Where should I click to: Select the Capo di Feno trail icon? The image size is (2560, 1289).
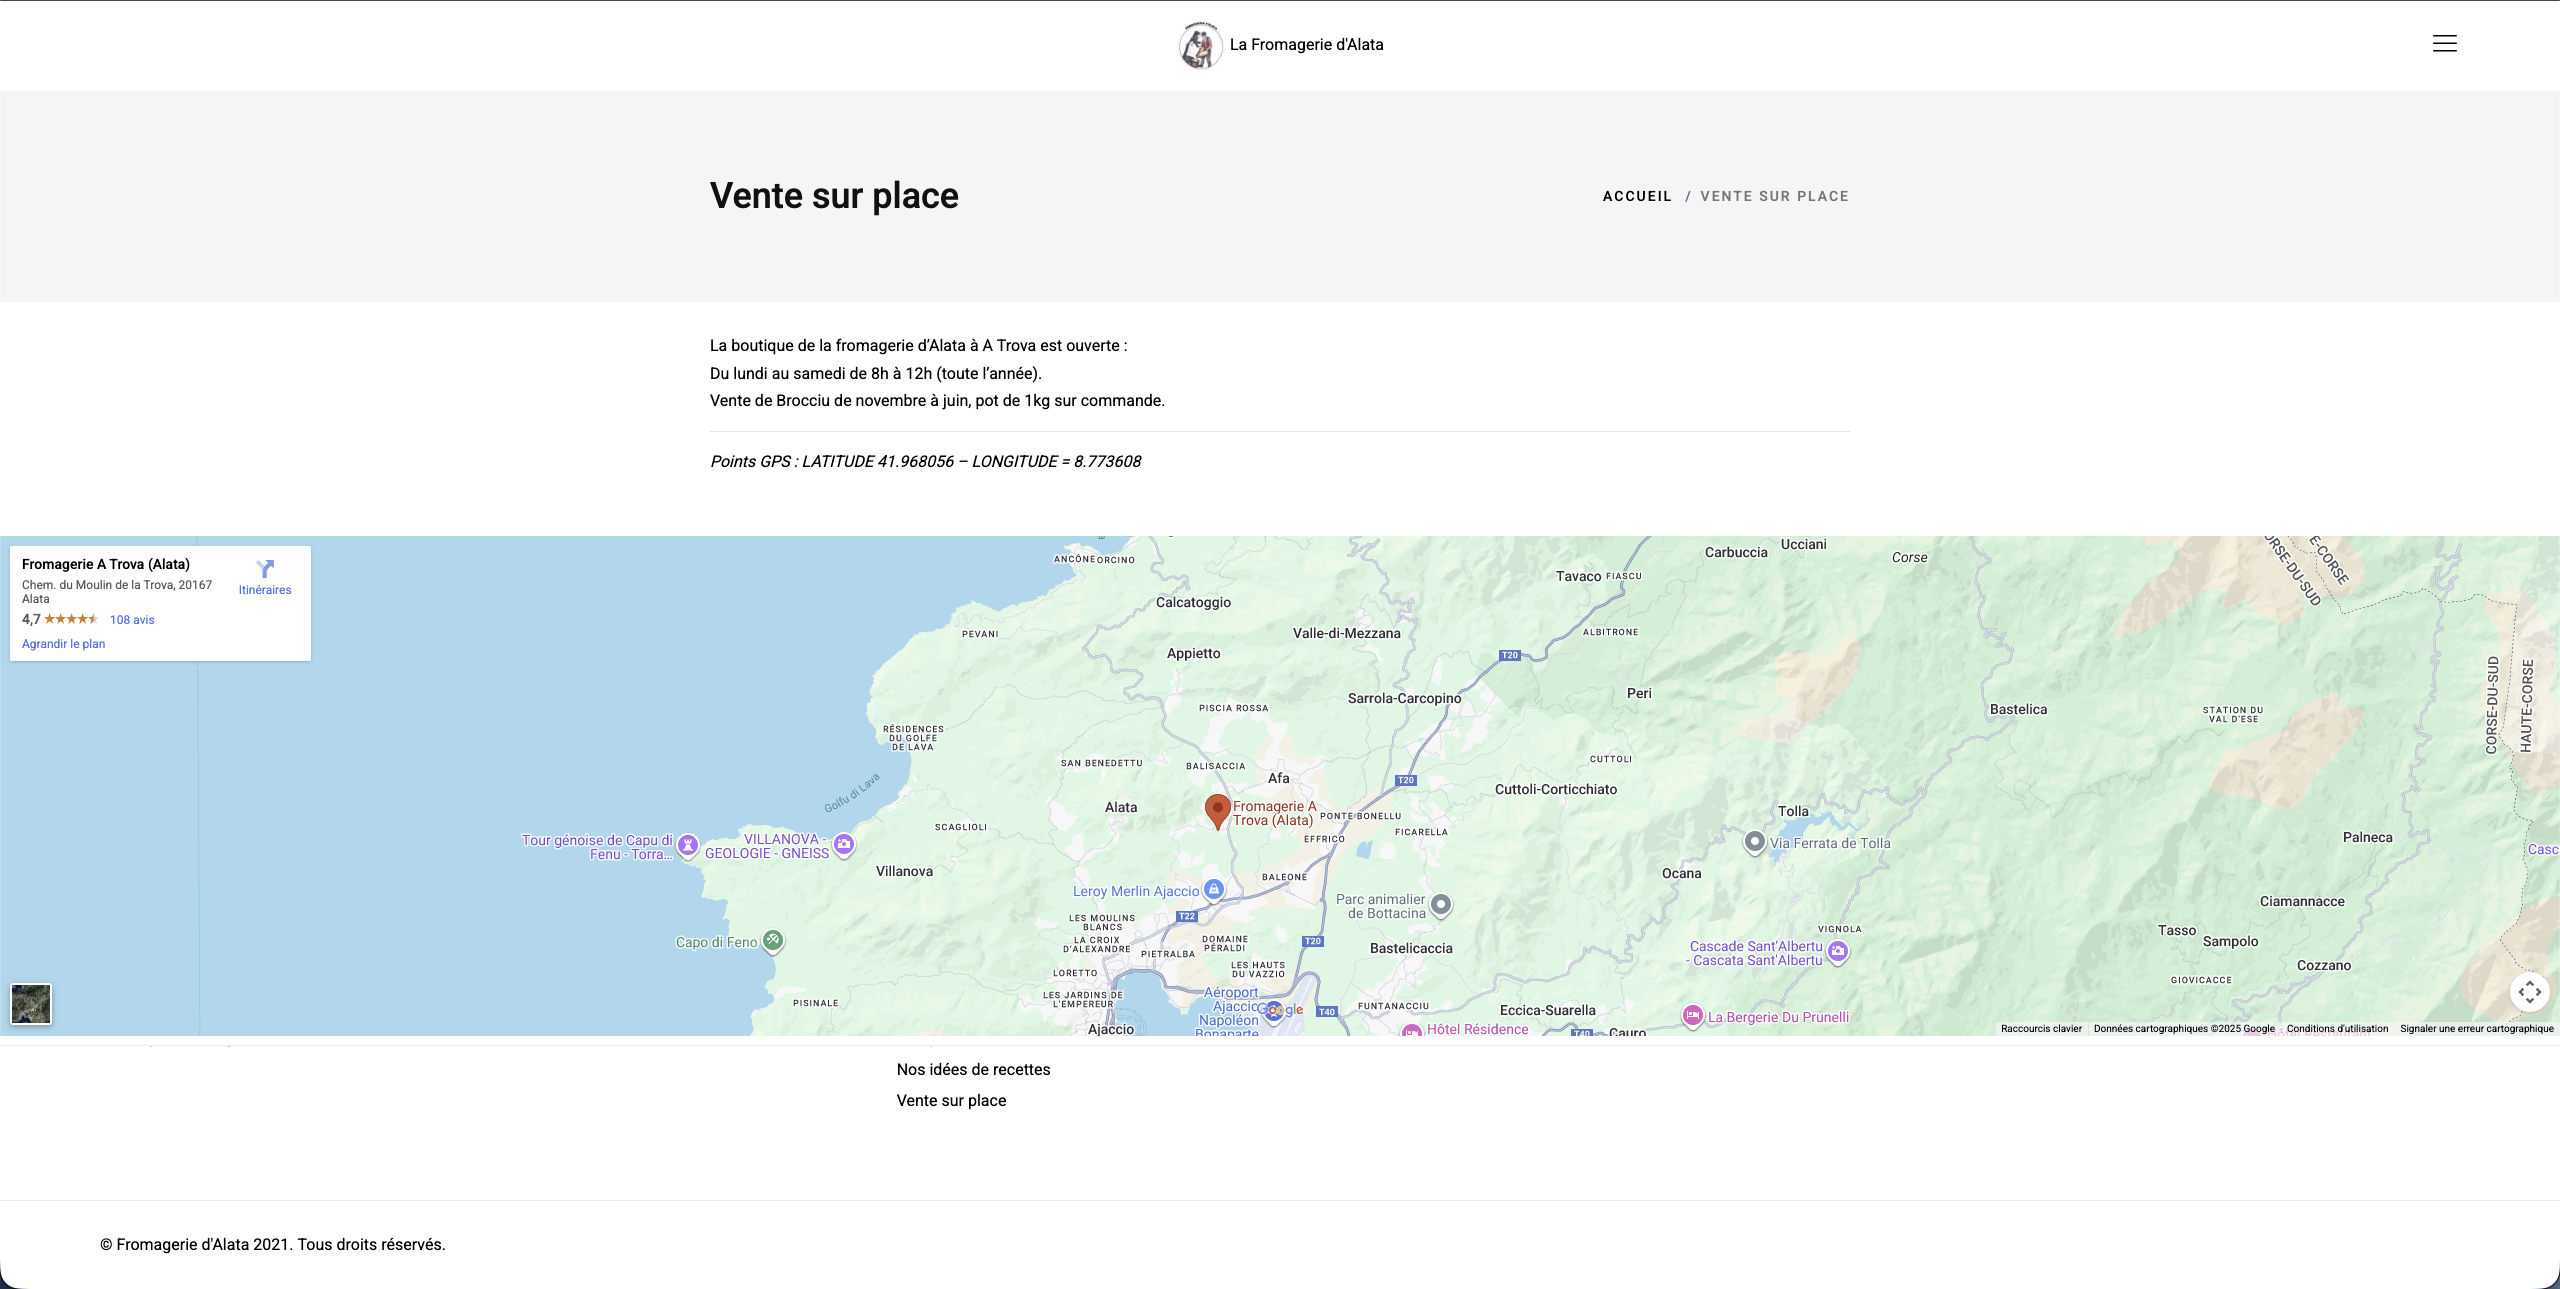(773, 939)
